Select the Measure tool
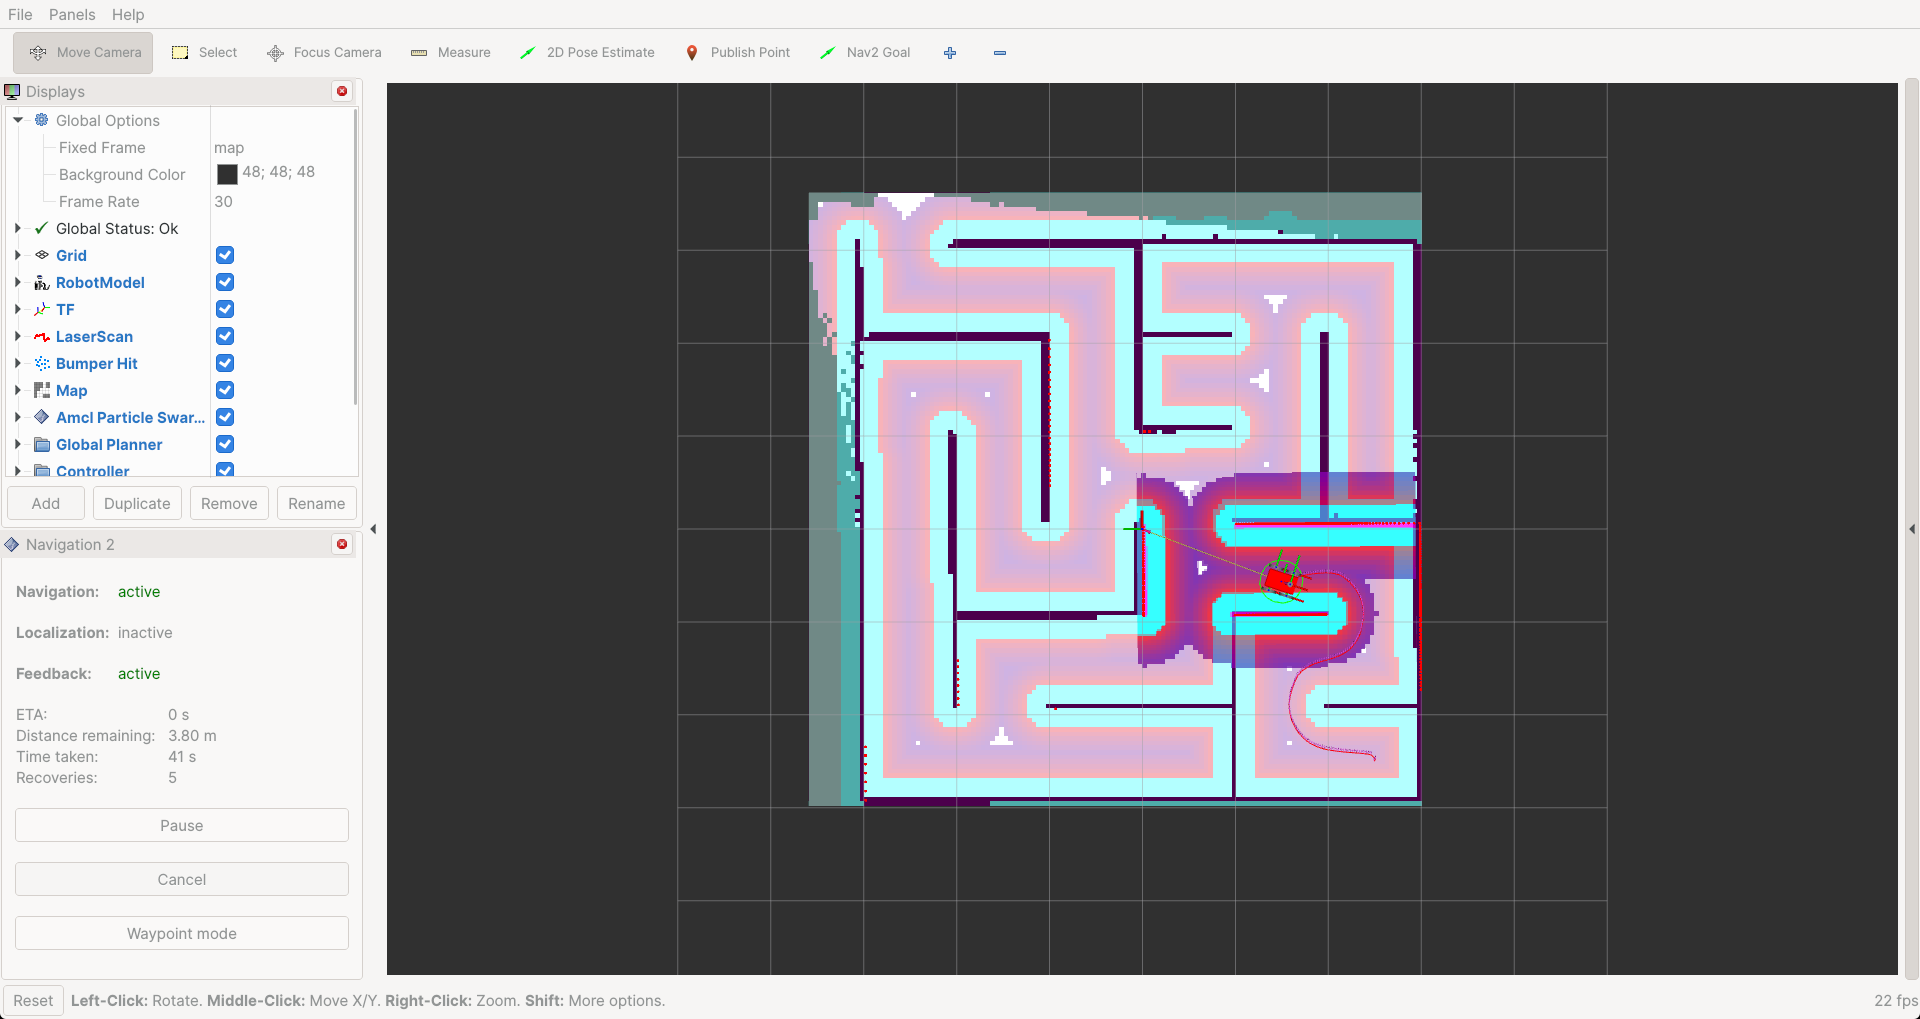Viewport: 1920px width, 1019px height. click(x=451, y=52)
